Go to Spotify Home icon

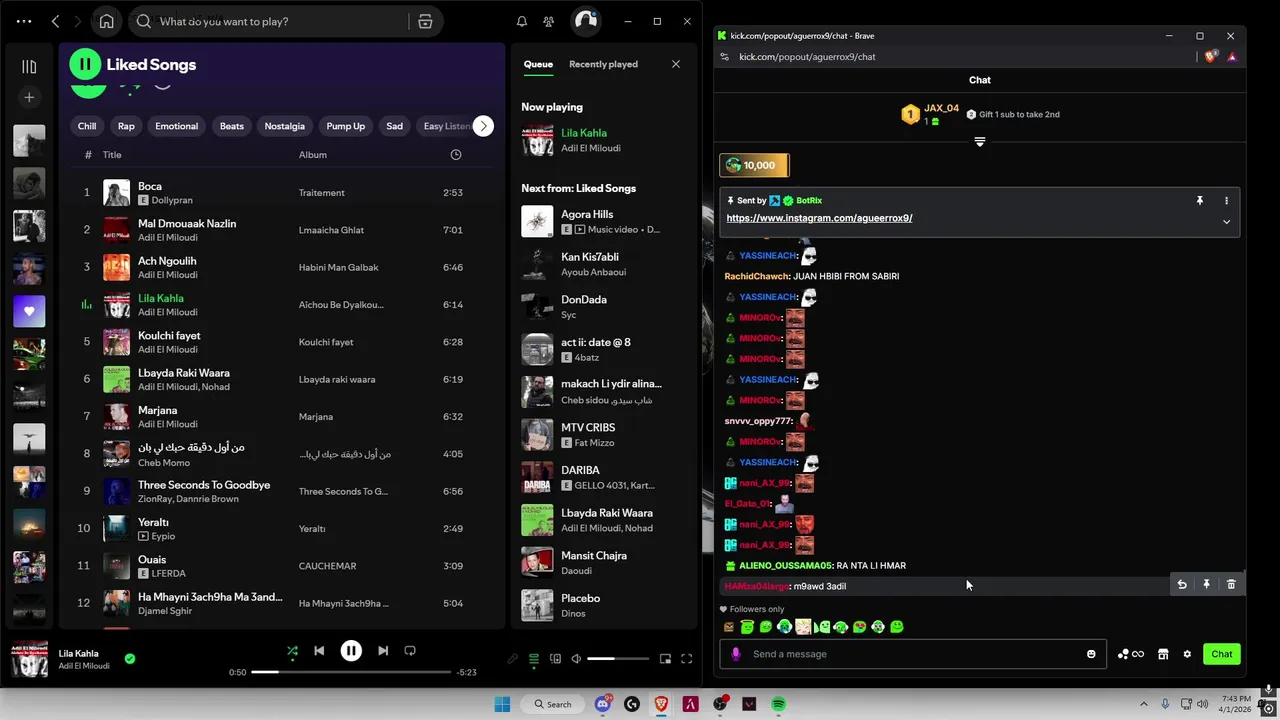[107, 21]
